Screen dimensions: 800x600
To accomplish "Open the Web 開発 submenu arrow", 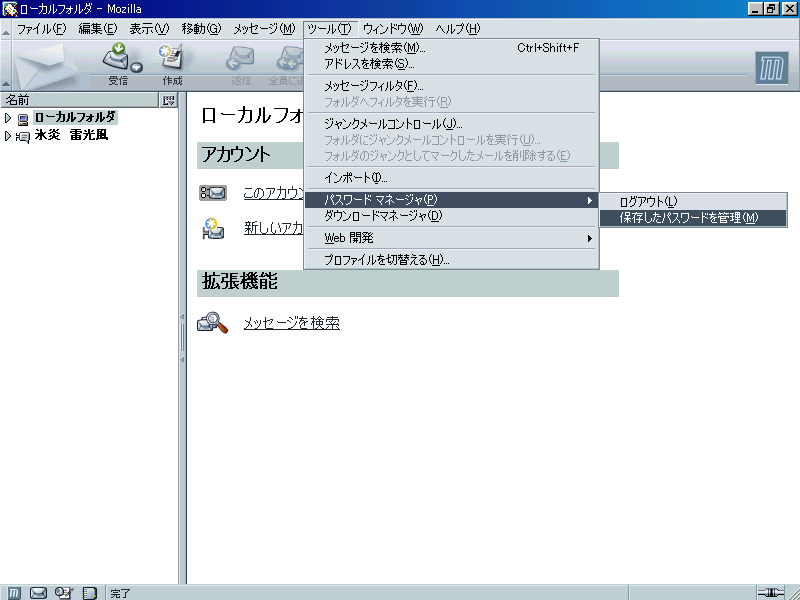I will click(x=590, y=238).
